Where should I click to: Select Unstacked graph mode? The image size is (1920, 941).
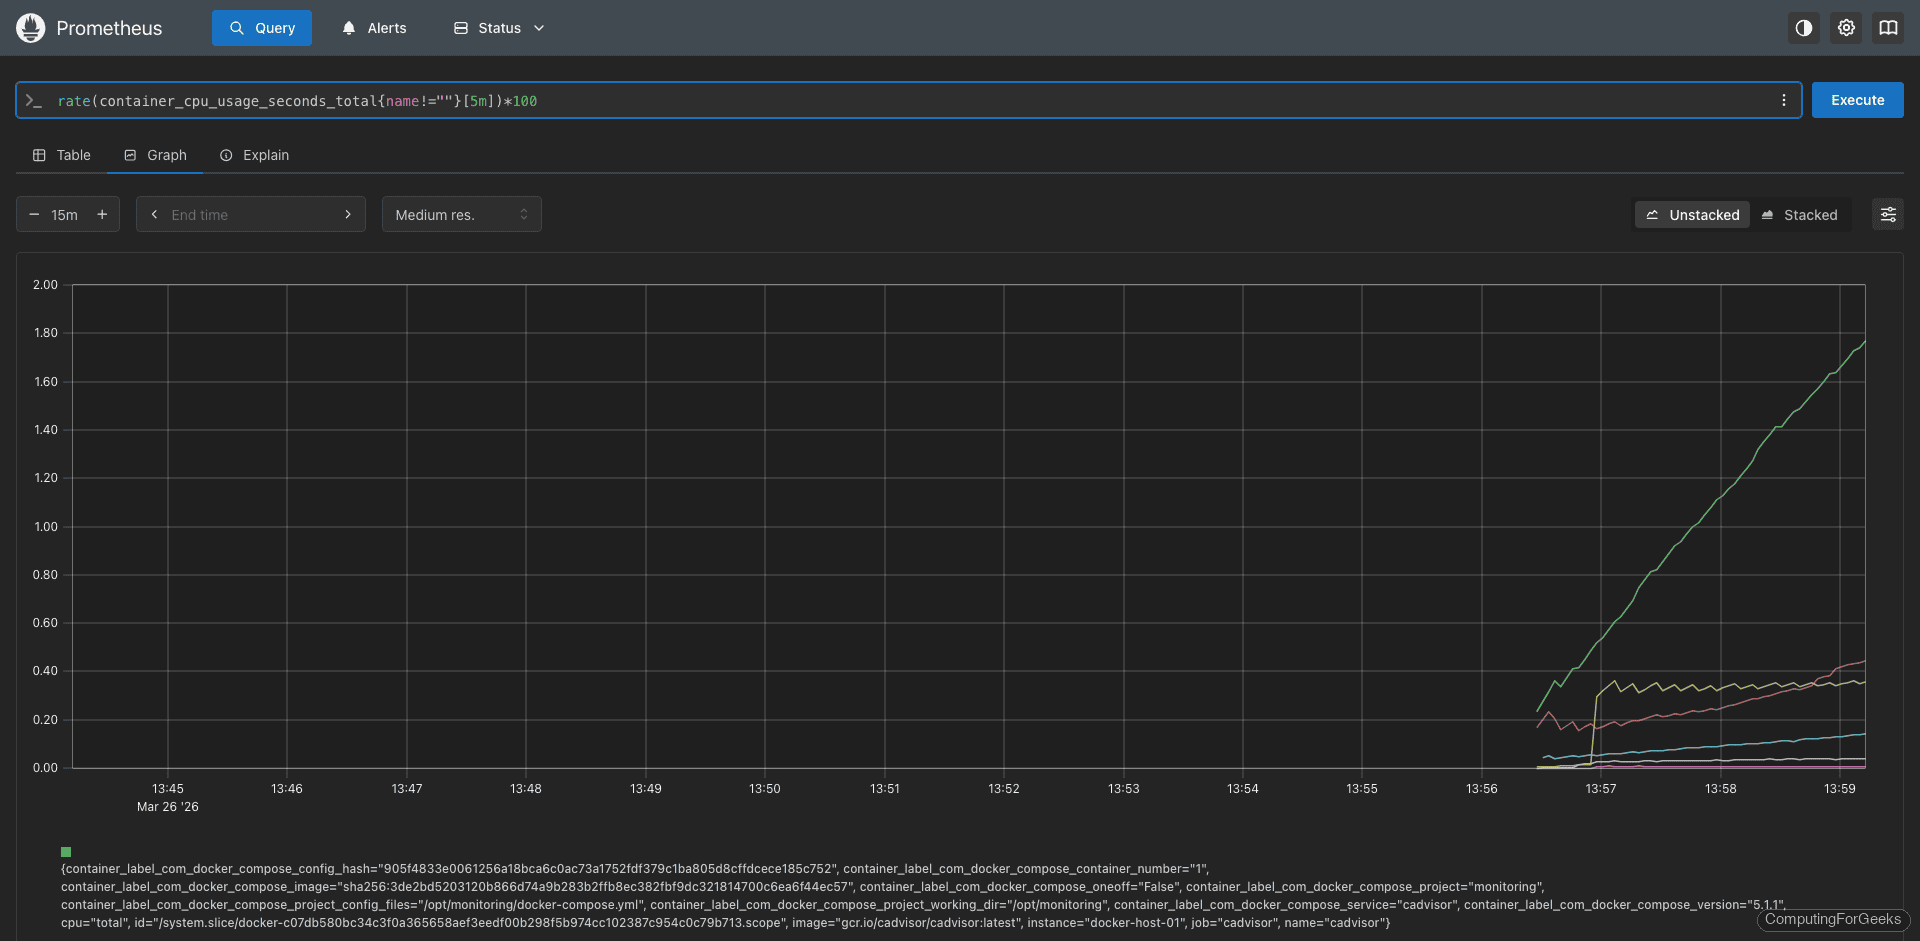coord(1692,214)
